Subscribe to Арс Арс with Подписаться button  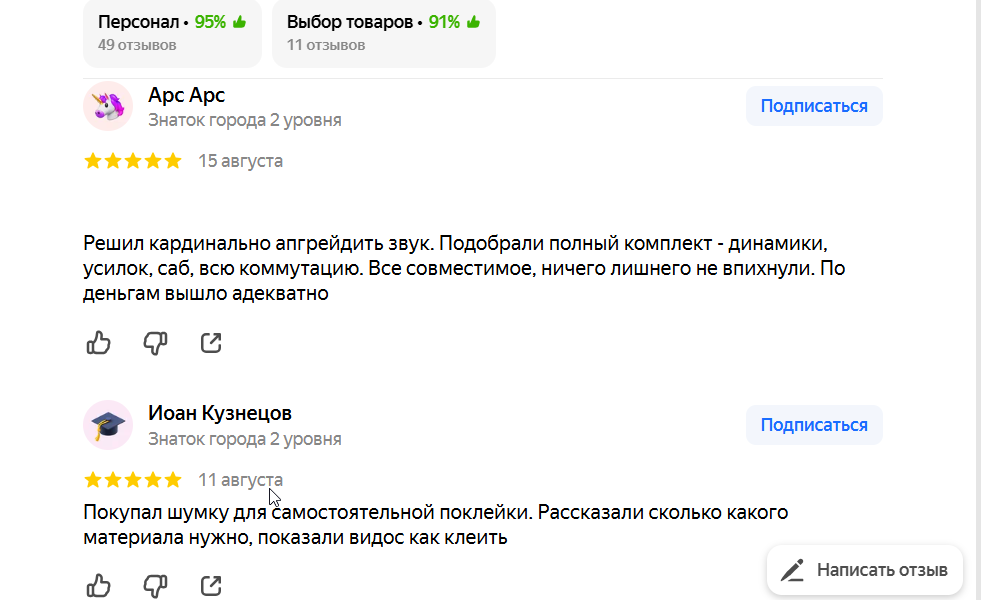814,106
